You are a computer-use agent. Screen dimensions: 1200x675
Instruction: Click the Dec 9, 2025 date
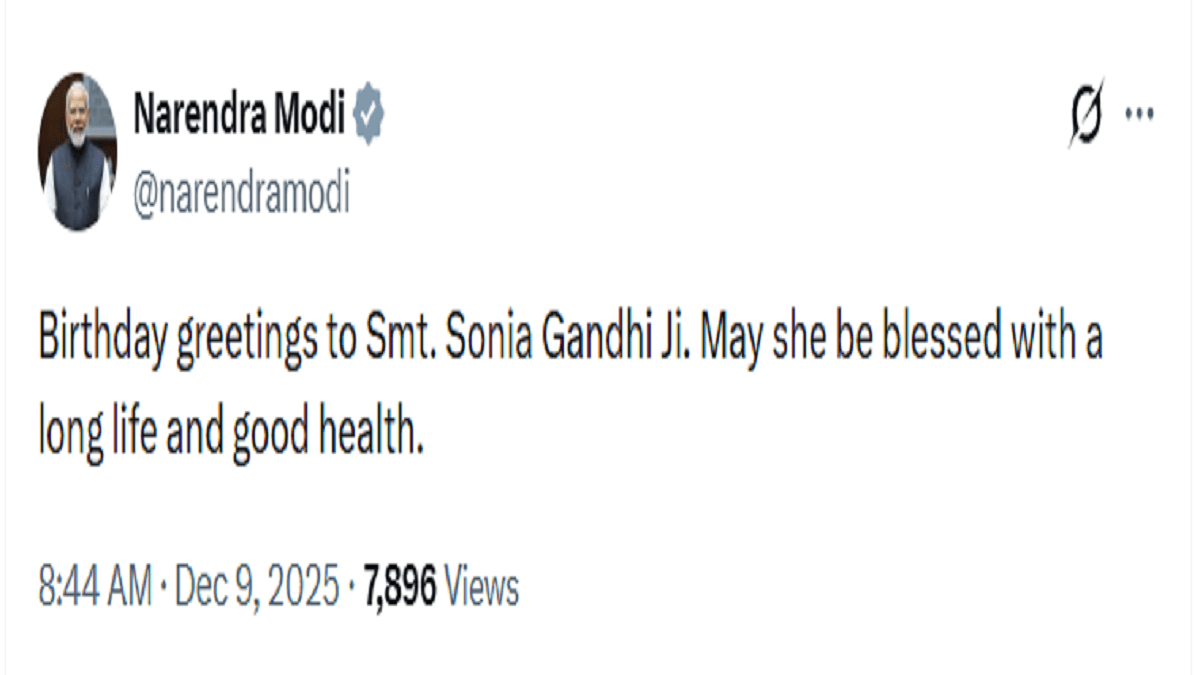[x=257, y=588]
